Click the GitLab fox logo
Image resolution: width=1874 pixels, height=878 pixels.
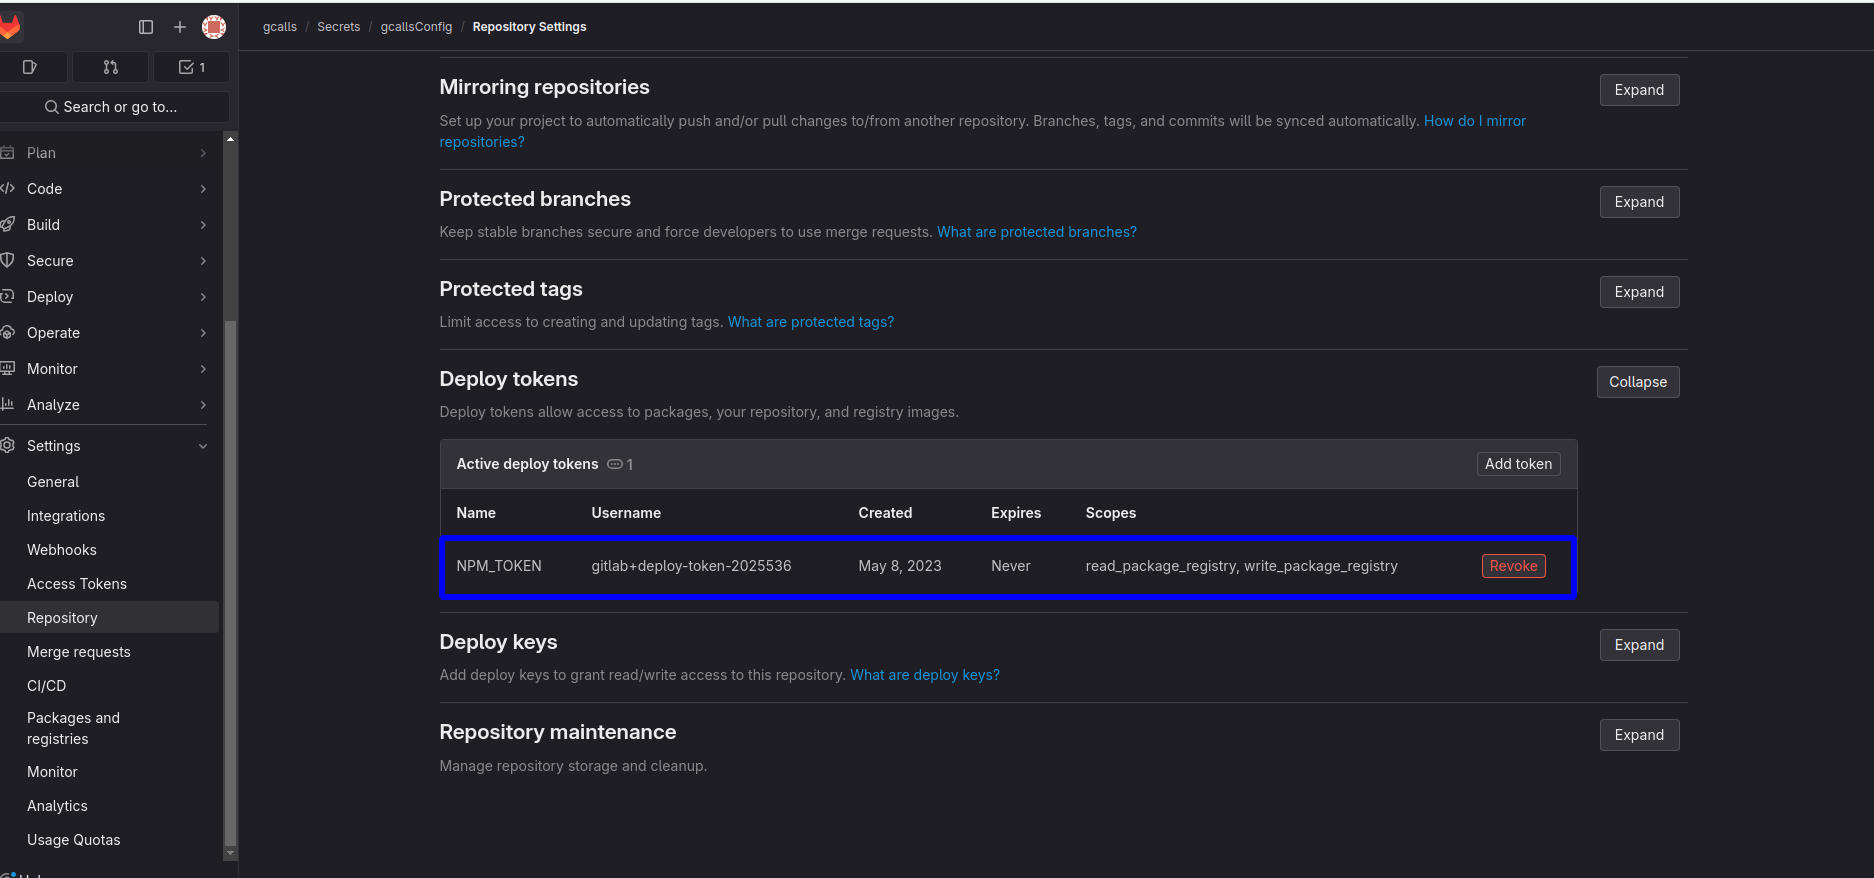pyautogui.click(x=9, y=27)
